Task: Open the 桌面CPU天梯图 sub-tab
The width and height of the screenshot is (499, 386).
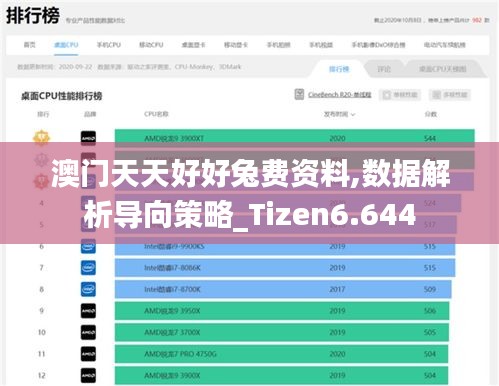Action: [x=442, y=69]
